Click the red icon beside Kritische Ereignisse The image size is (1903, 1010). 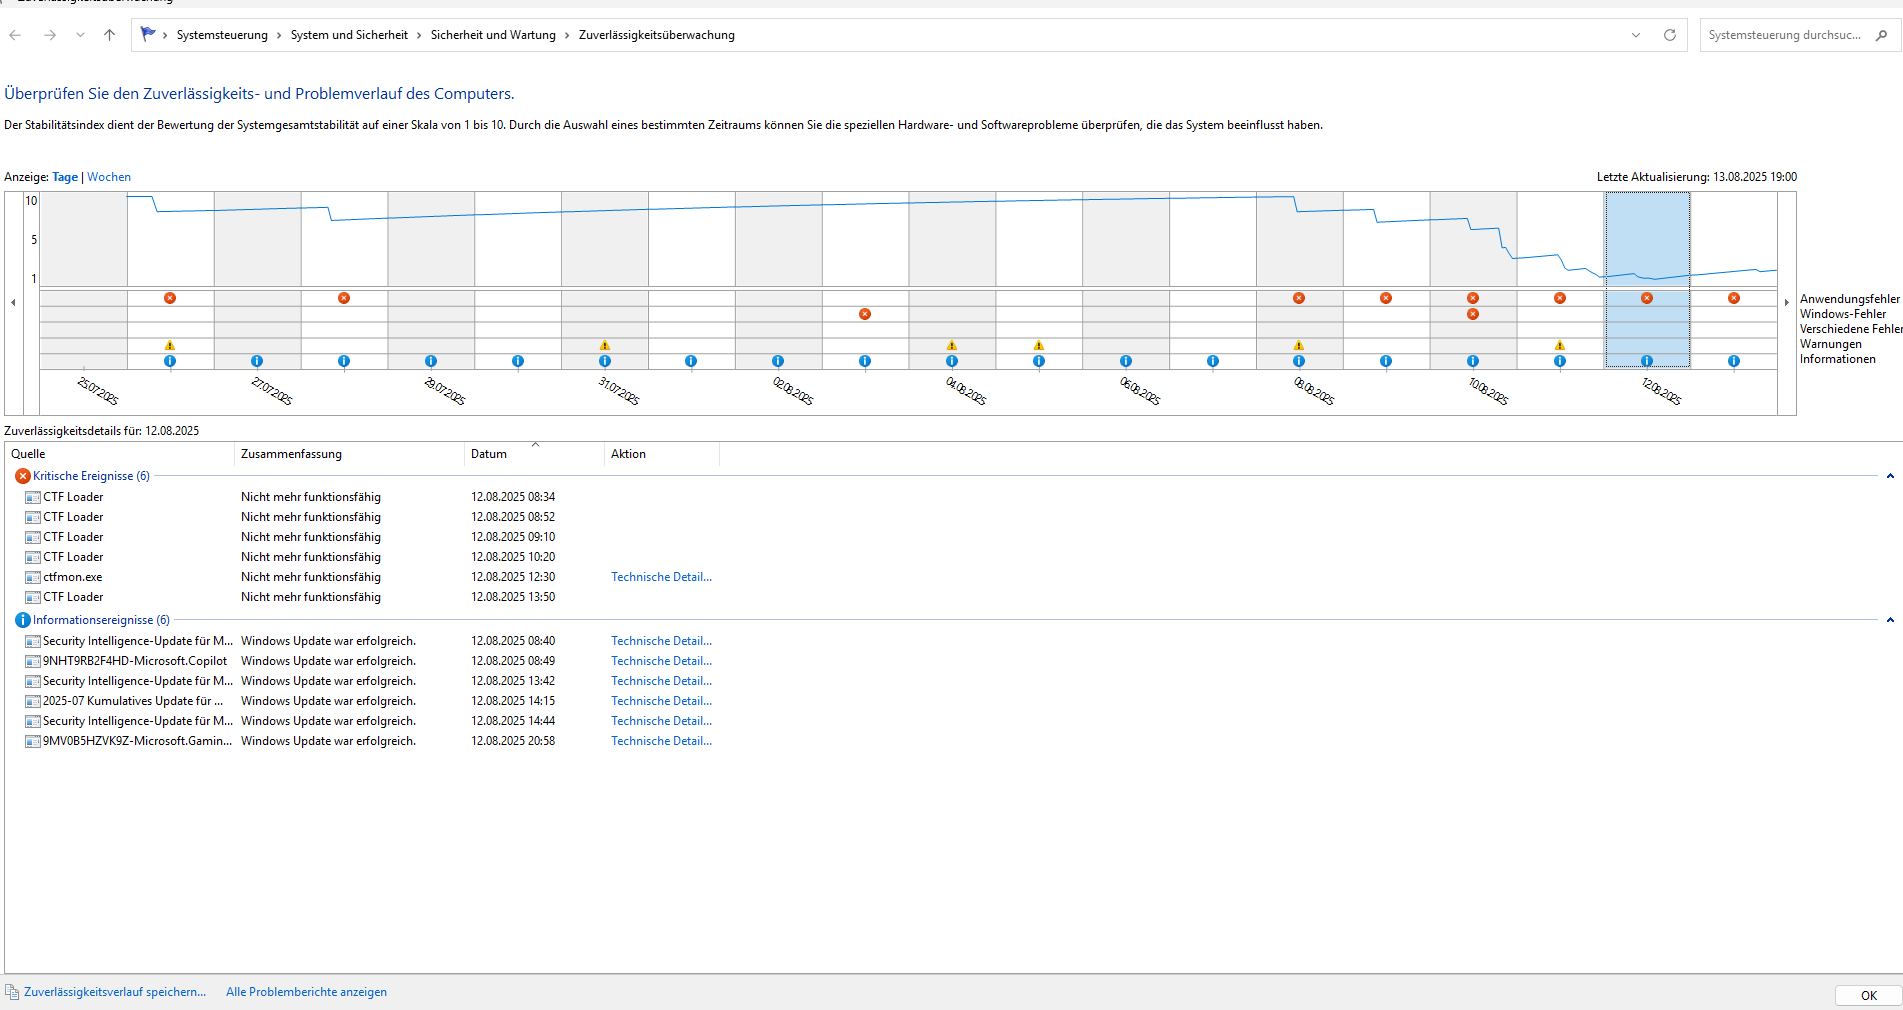23,476
